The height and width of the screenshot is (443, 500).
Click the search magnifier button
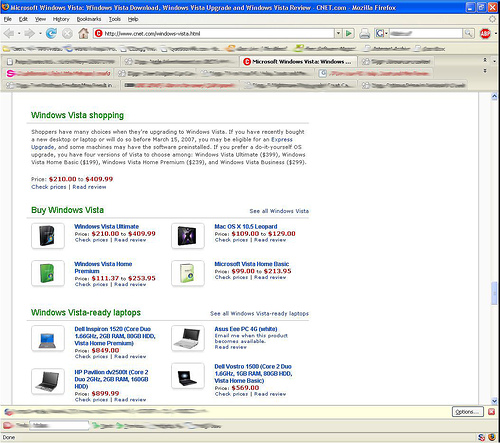coord(468,33)
